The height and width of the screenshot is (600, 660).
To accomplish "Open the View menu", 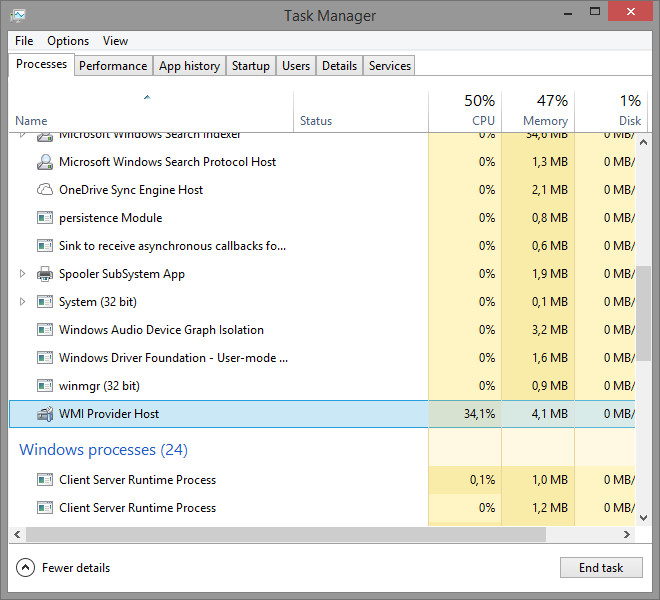I will click(x=115, y=41).
